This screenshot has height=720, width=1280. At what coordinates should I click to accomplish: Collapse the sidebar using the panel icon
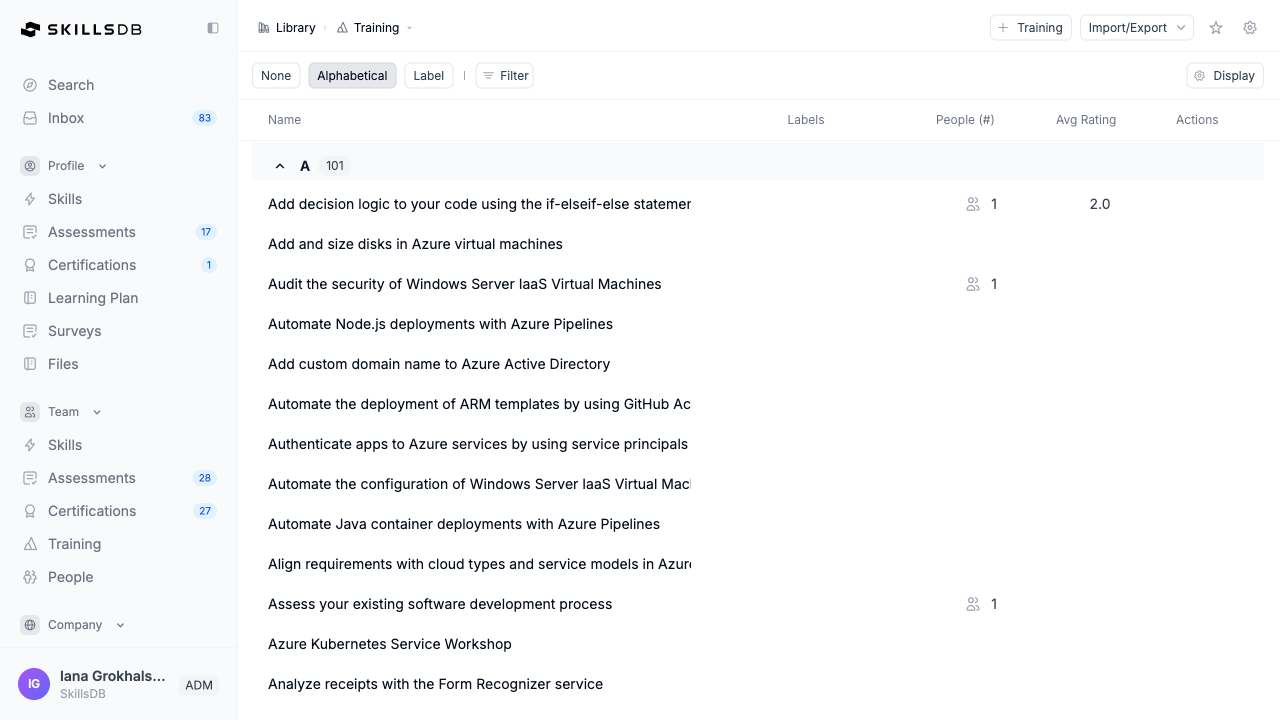pyautogui.click(x=213, y=28)
